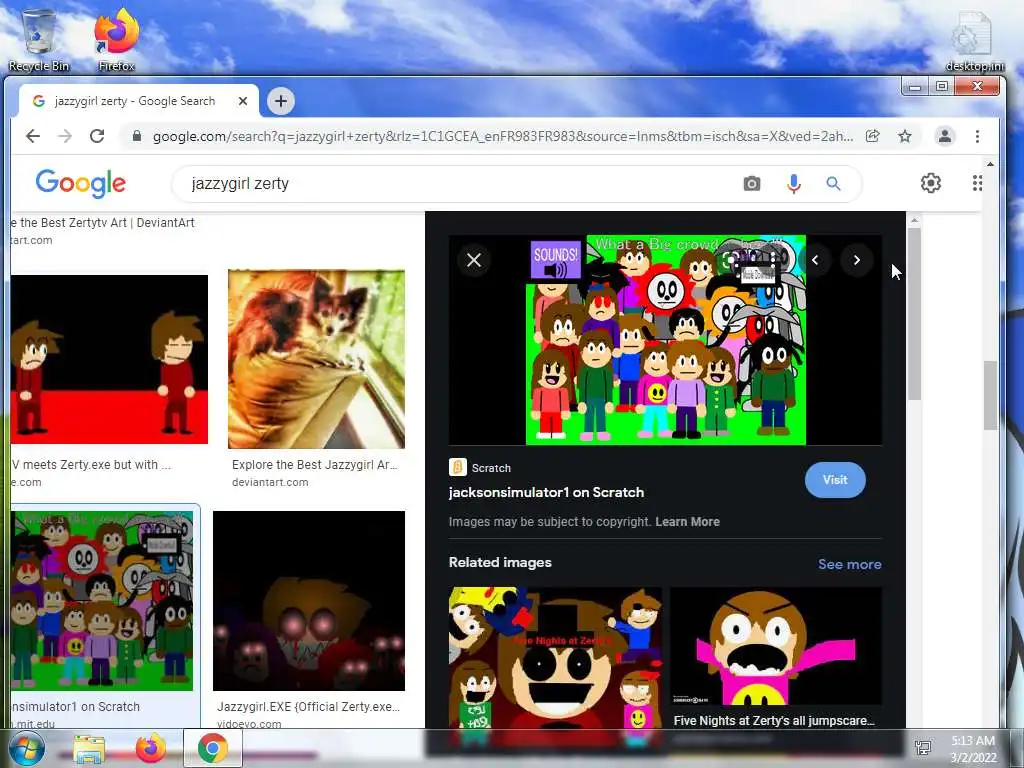Submit search with magnifier icon
This screenshot has width=1024, height=768.
[x=833, y=184]
